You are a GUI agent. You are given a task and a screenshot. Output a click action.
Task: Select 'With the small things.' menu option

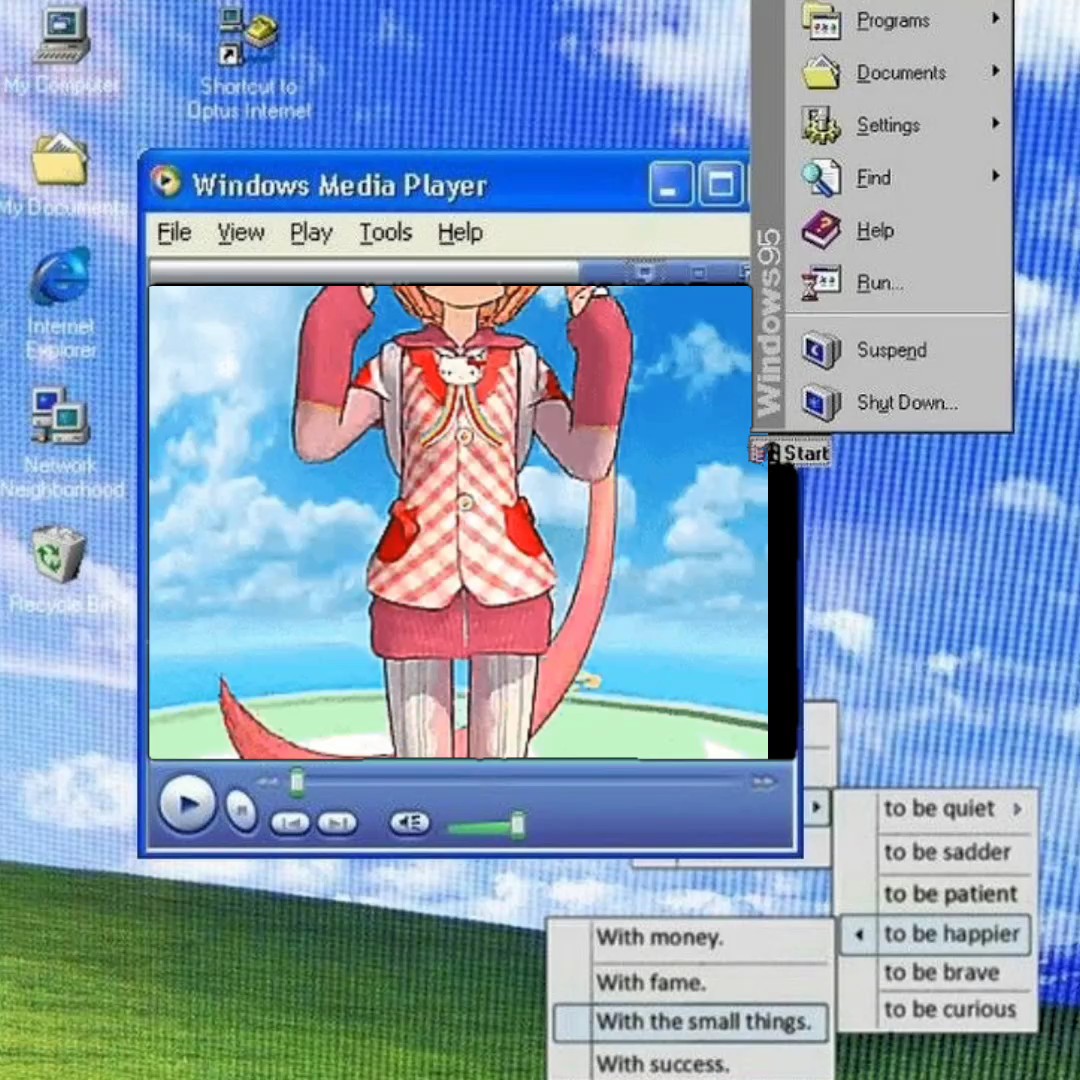pyautogui.click(x=702, y=1022)
